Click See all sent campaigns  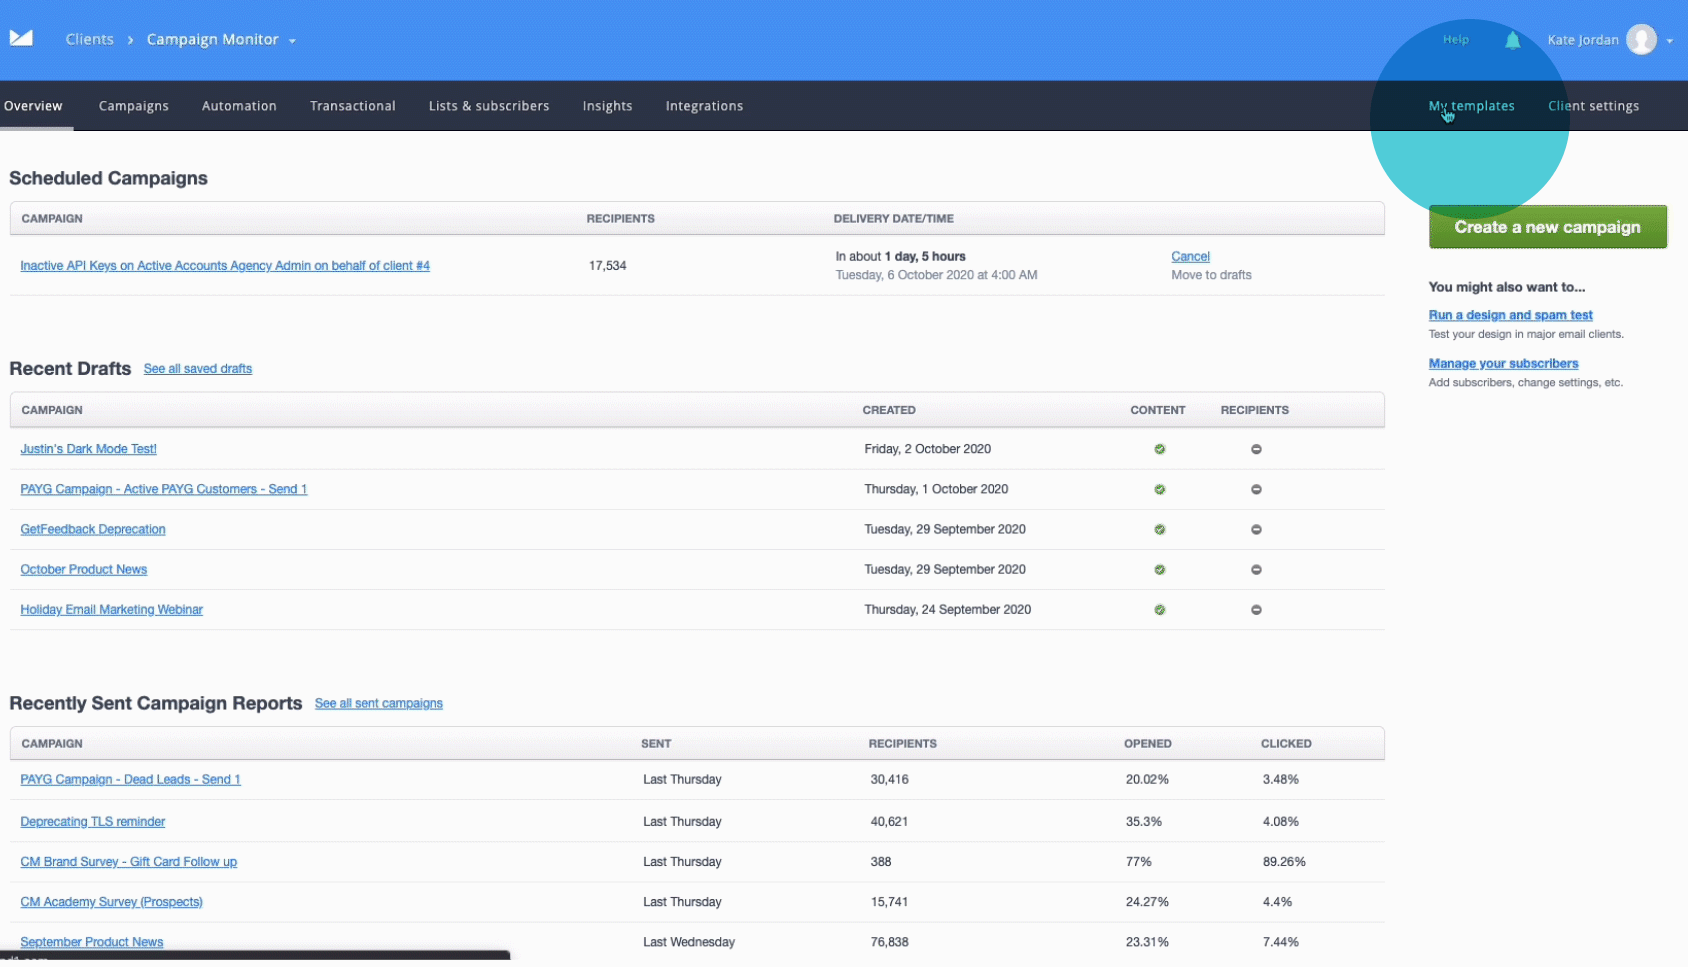pyautogui.click(x=378, y=704)
